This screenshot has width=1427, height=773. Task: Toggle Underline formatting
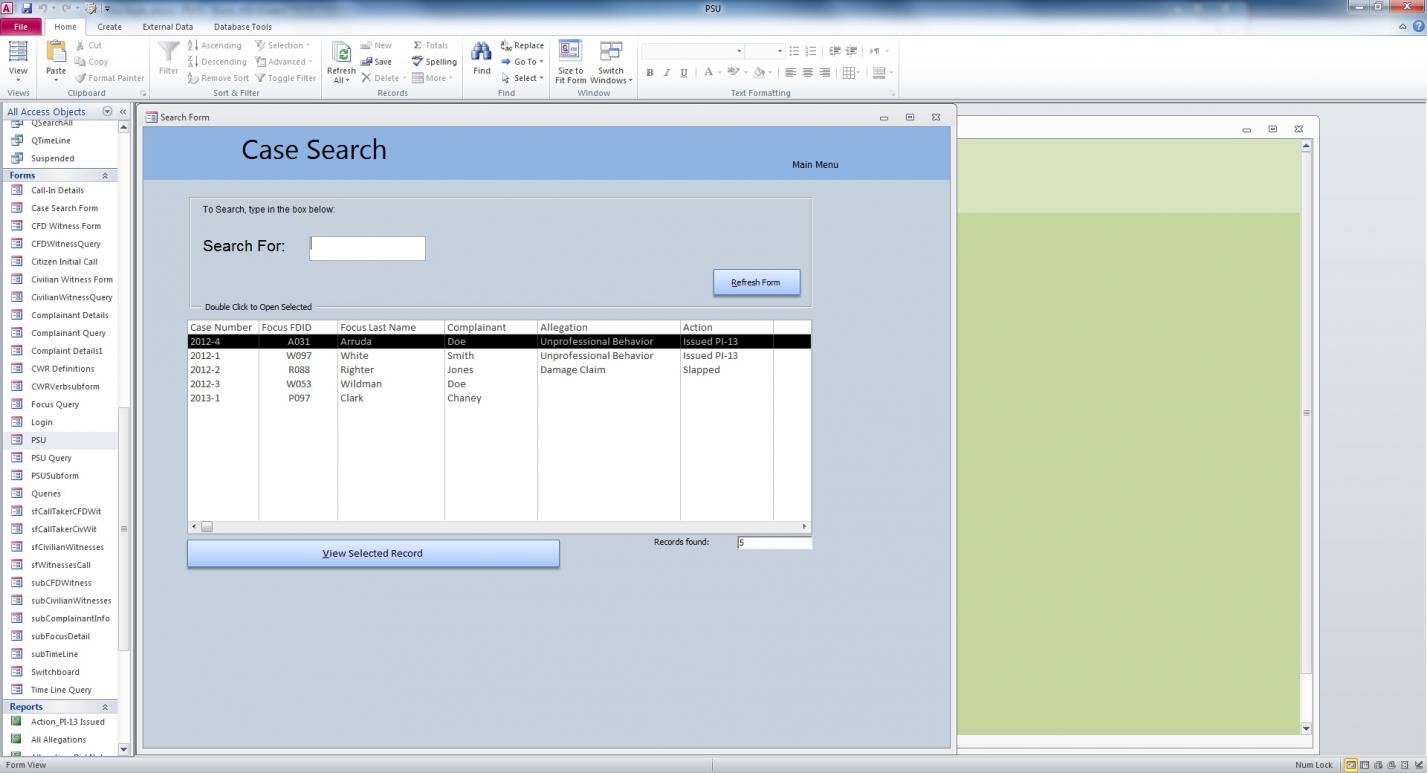point(684,72)
